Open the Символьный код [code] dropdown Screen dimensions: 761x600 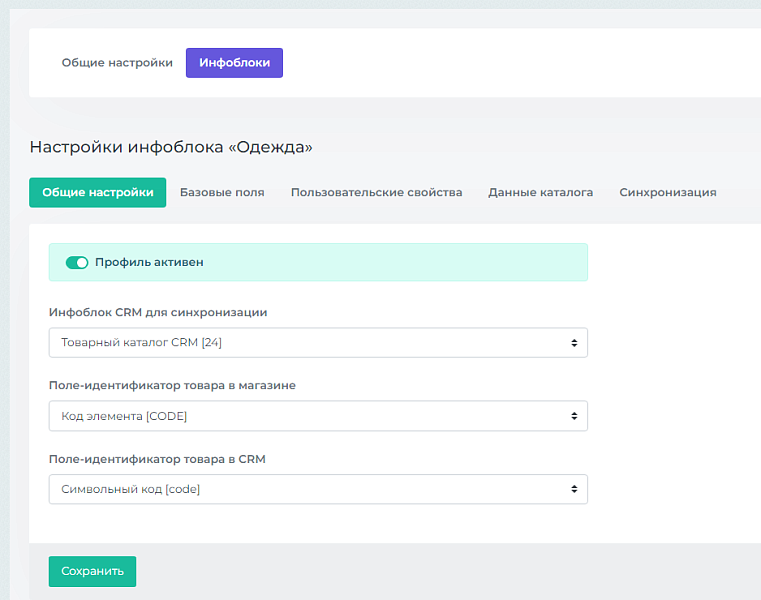[310, 489]
